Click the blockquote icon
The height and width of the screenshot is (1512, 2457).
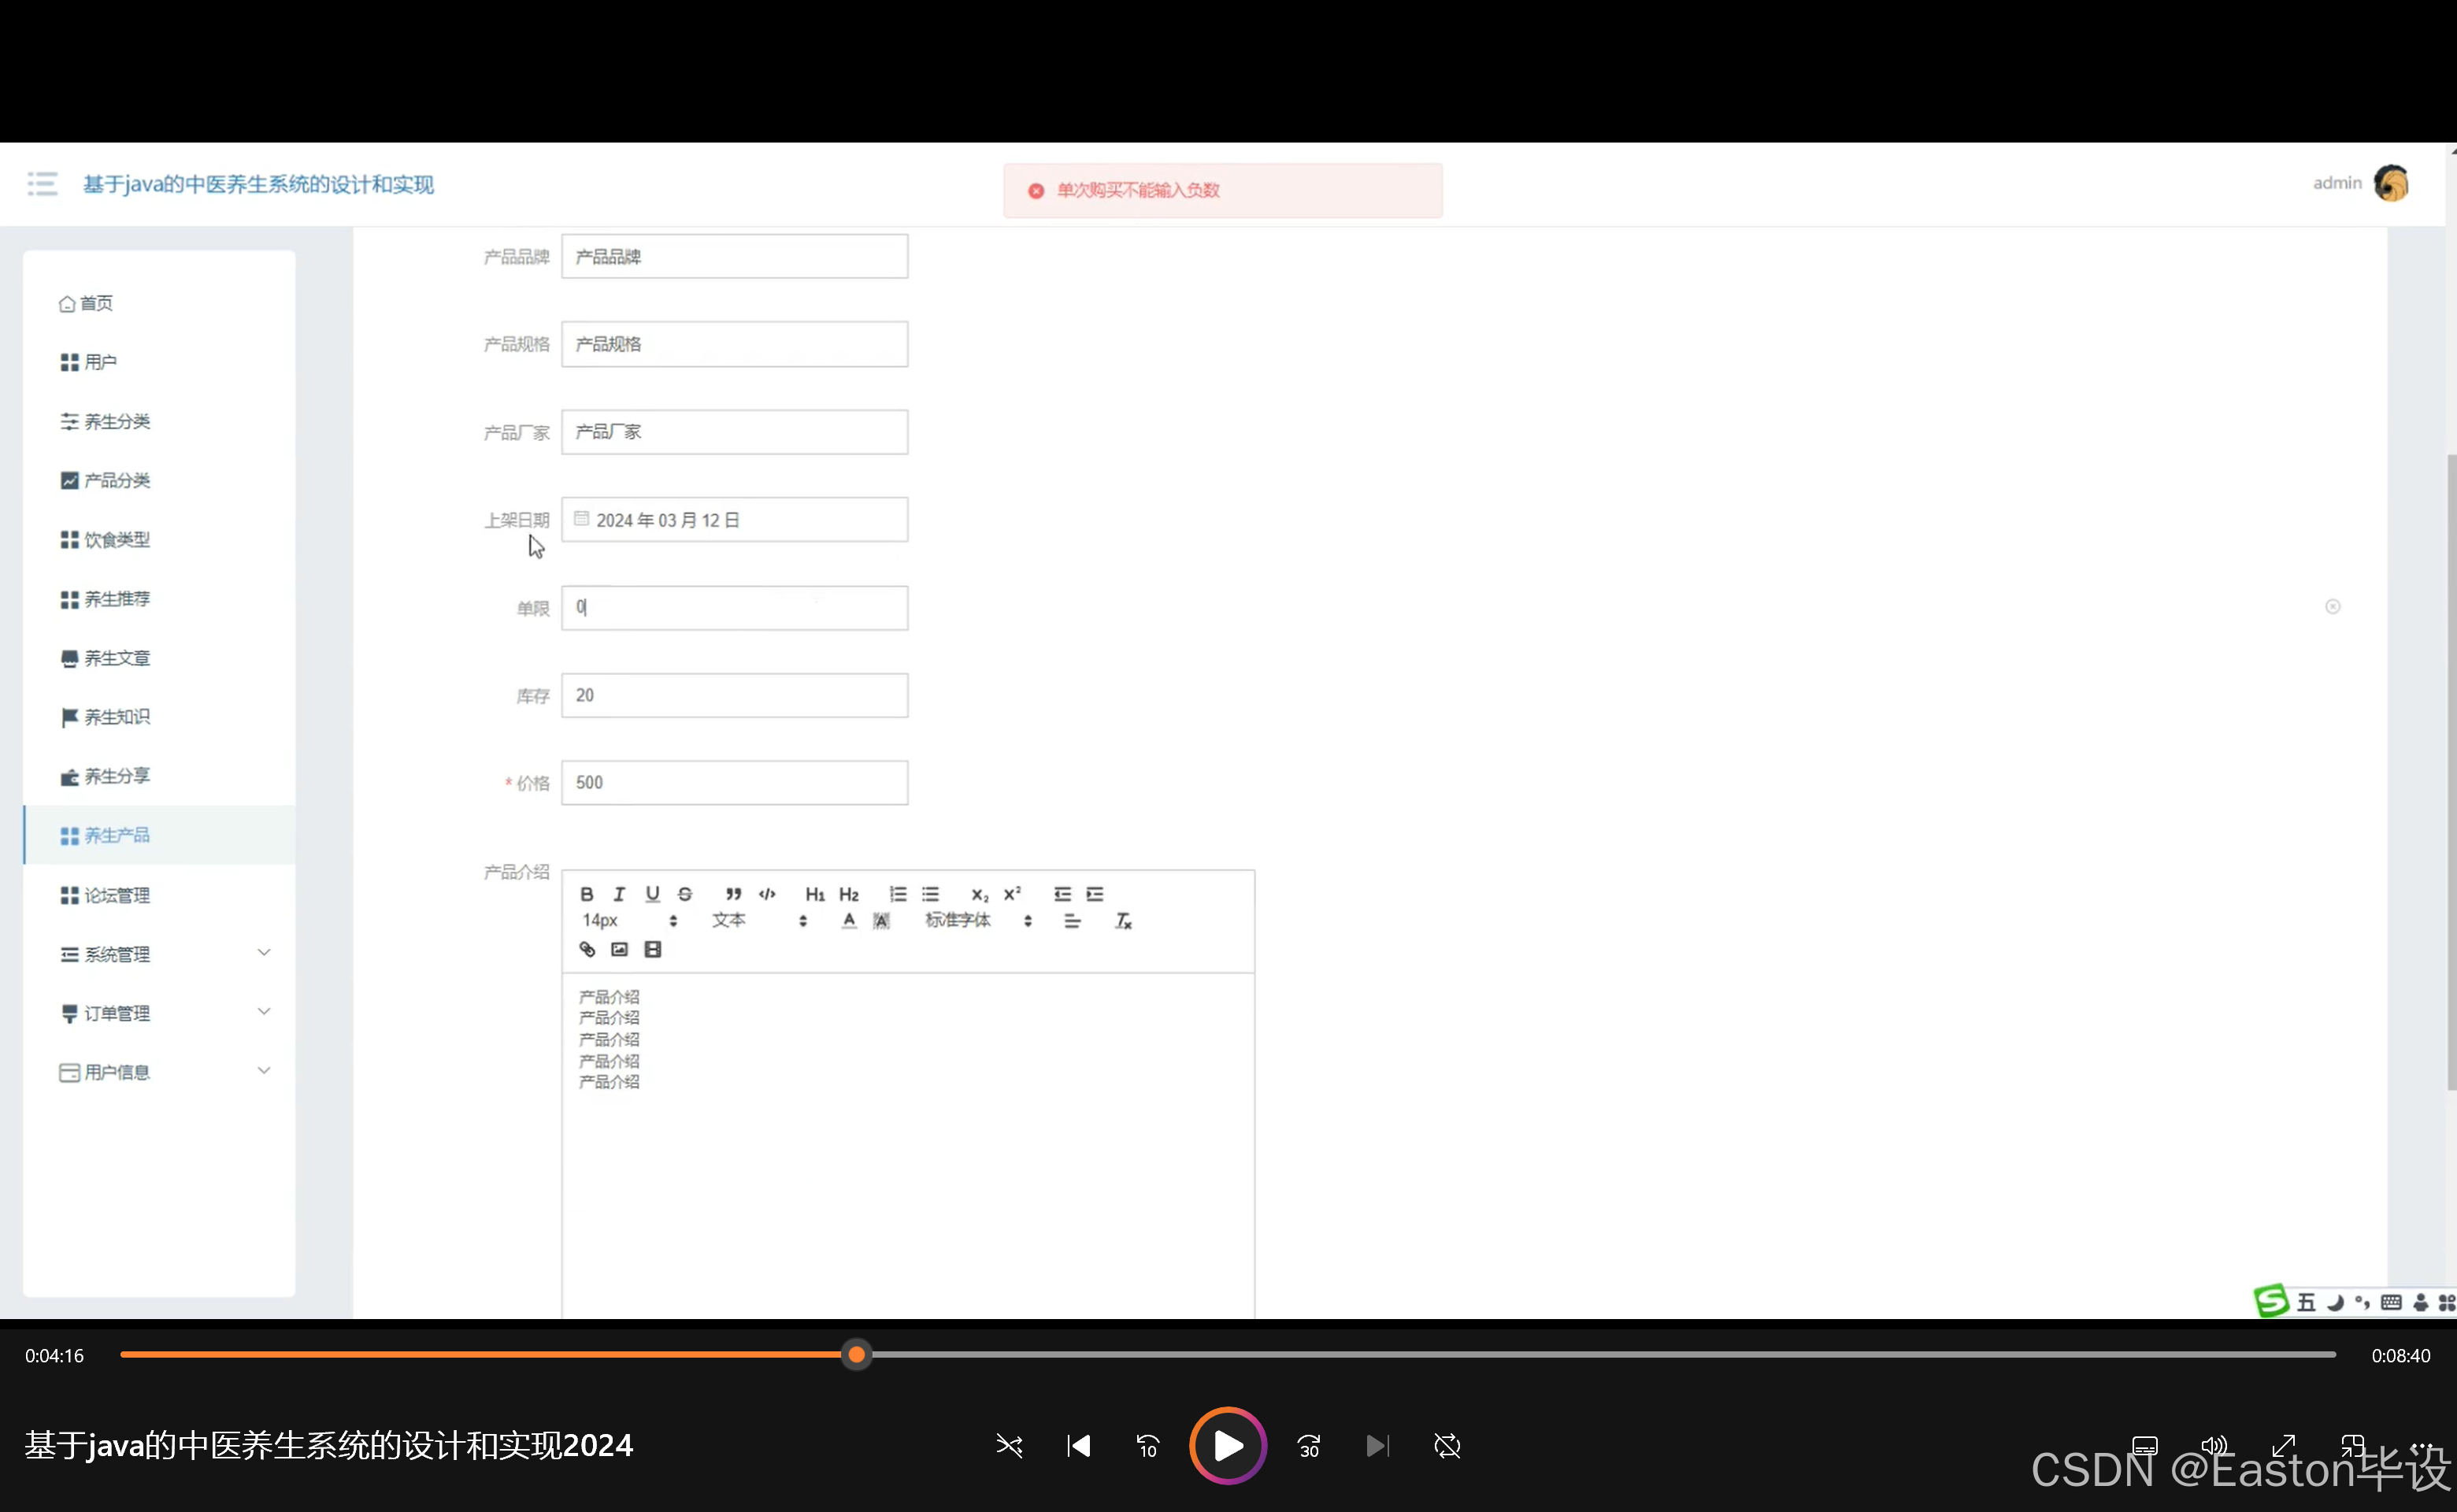coord(733,894)
